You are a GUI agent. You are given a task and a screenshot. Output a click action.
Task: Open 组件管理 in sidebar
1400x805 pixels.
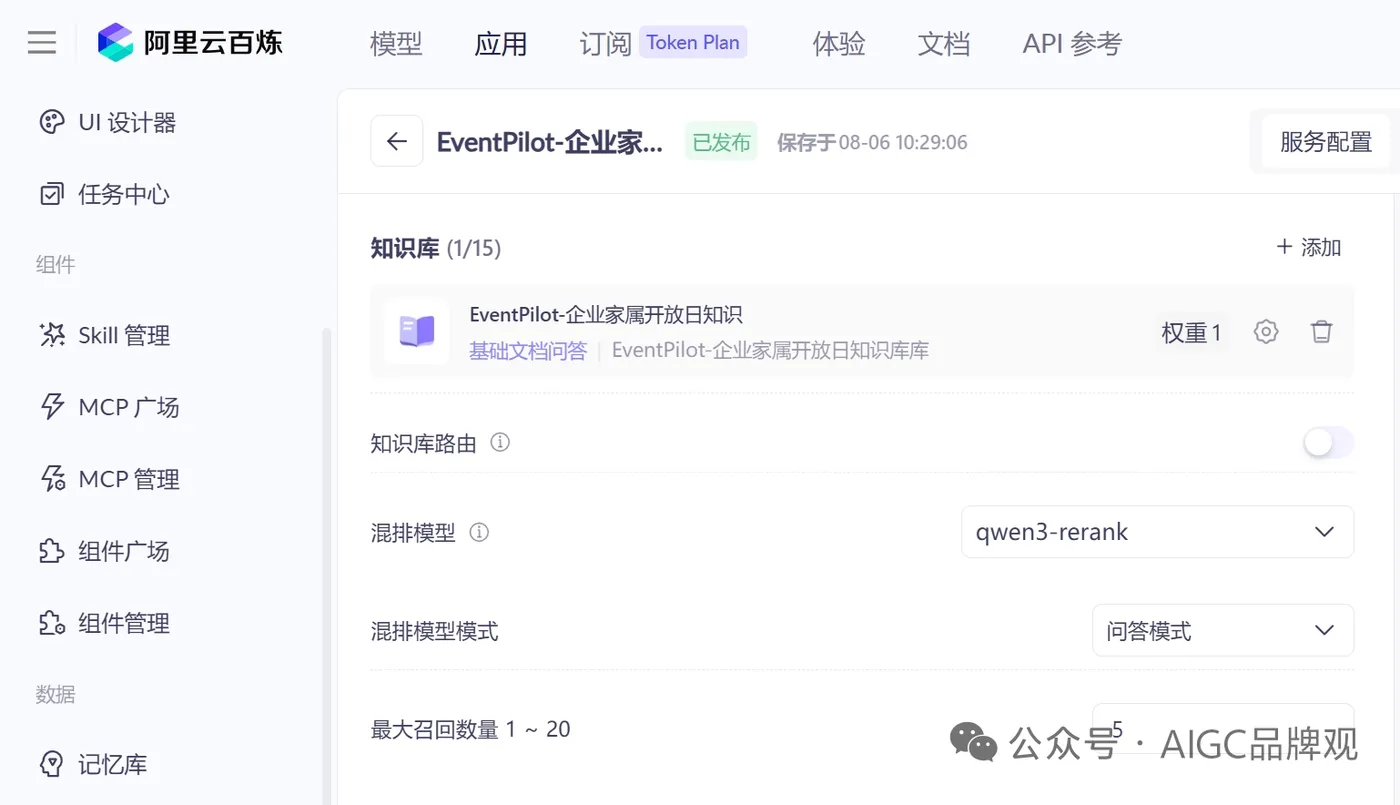(x=104, y=623)
